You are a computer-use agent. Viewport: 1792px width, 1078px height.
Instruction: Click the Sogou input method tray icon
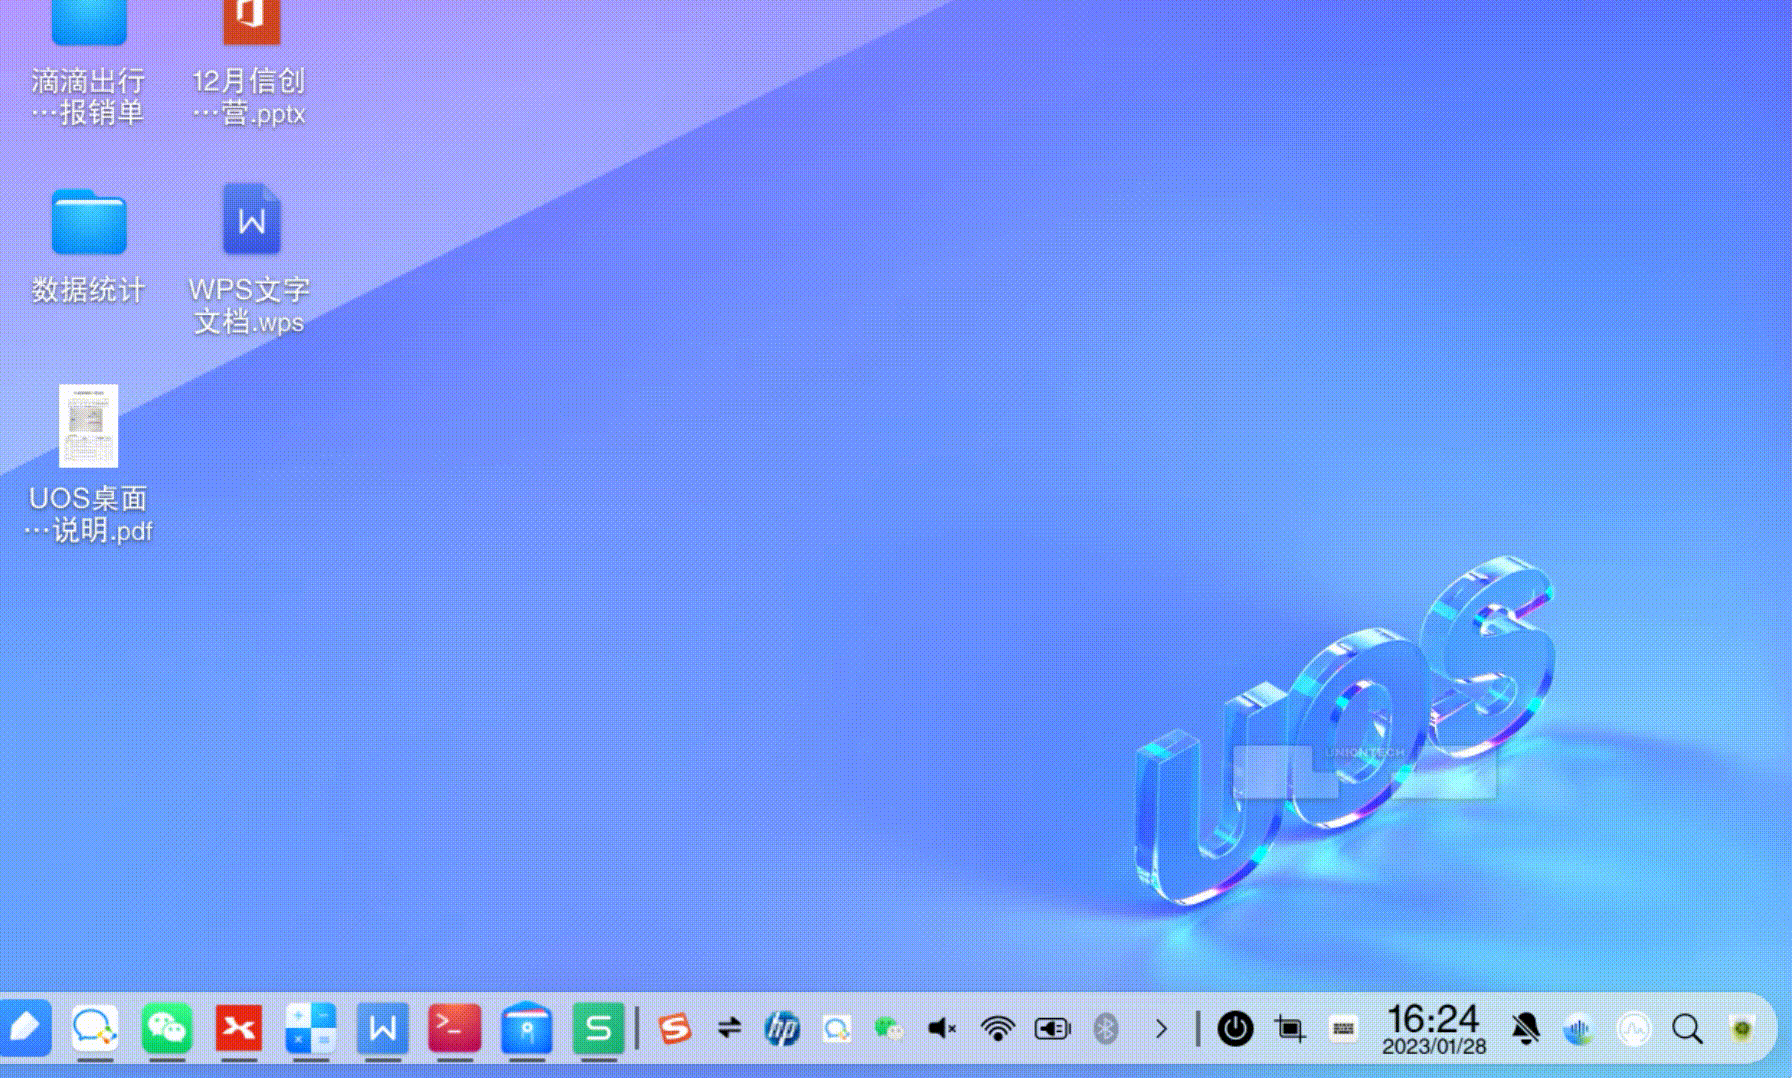click(x=675, y=1028)
